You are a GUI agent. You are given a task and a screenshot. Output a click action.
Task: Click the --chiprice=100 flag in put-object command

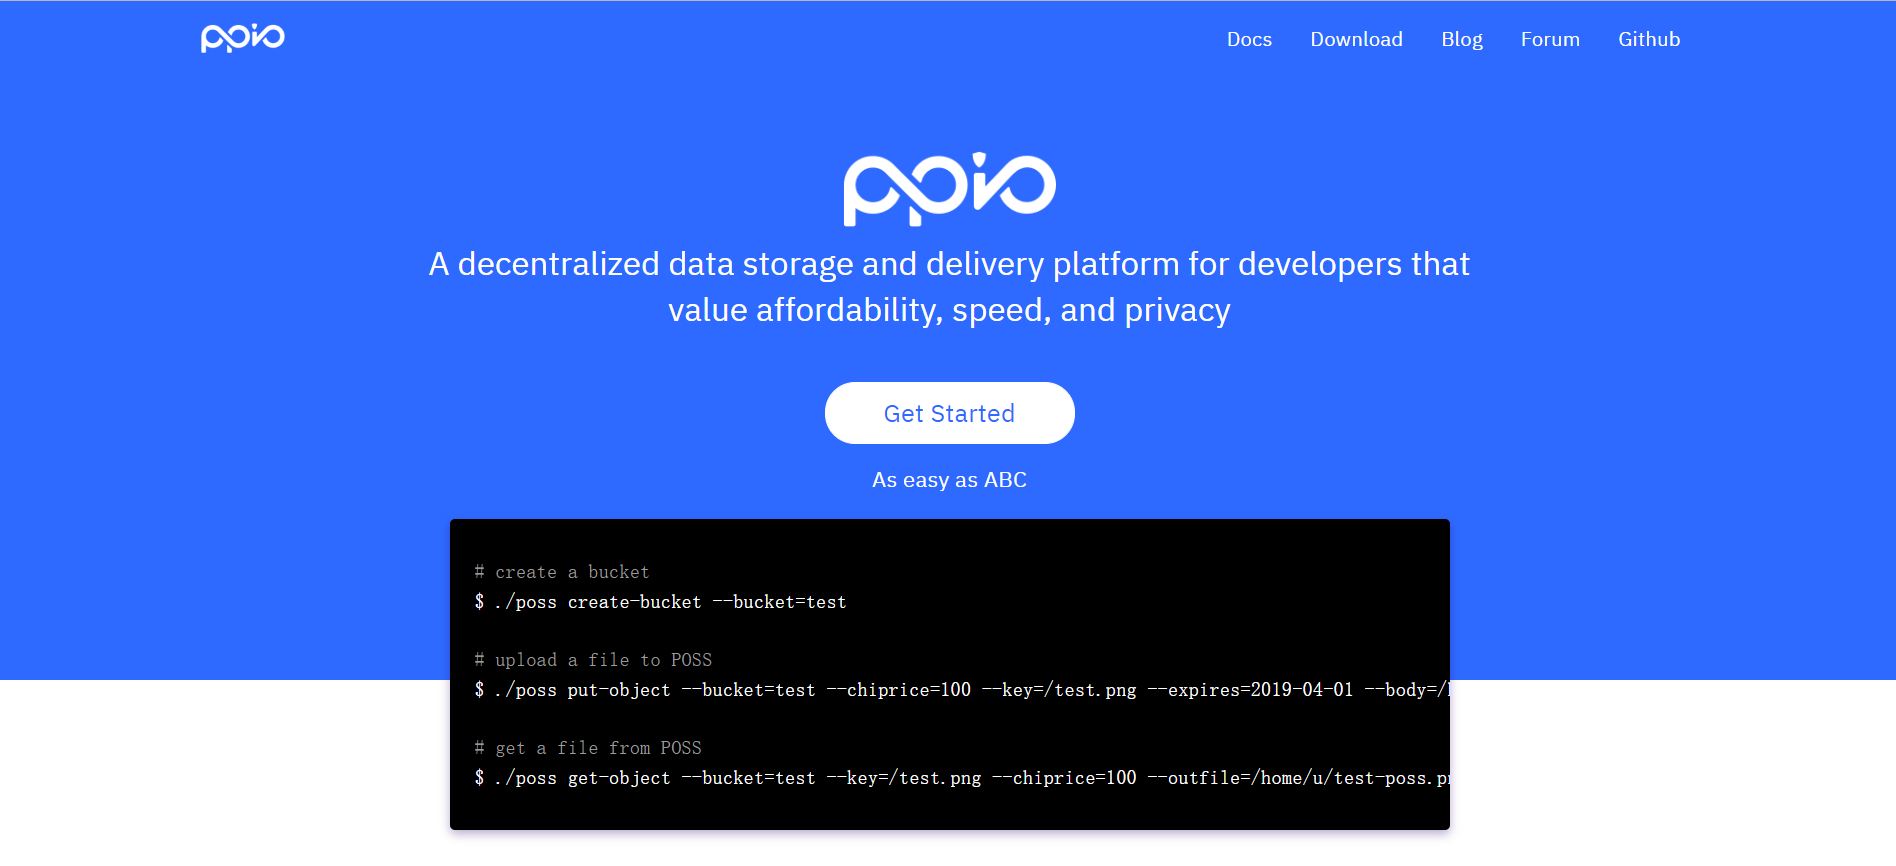click(899, 690)
